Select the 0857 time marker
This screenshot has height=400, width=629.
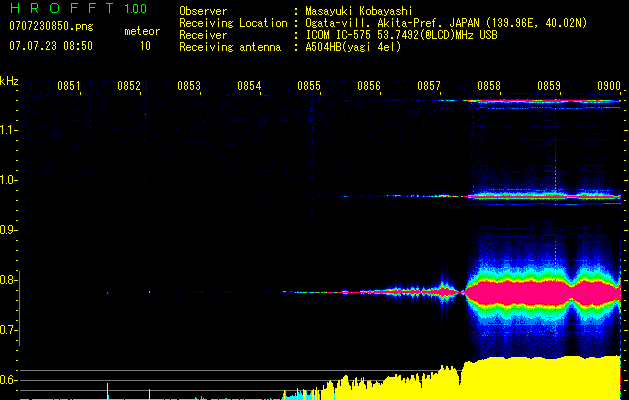coord(429,87)
